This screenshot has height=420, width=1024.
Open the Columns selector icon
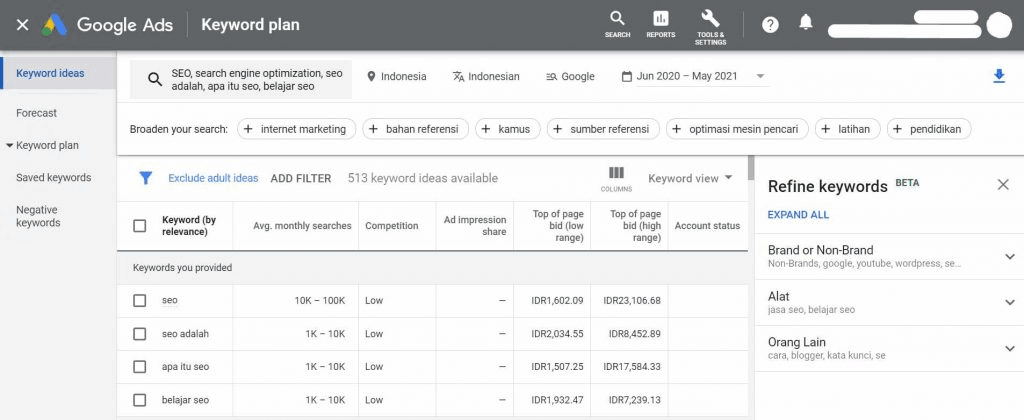pos(616,177)
